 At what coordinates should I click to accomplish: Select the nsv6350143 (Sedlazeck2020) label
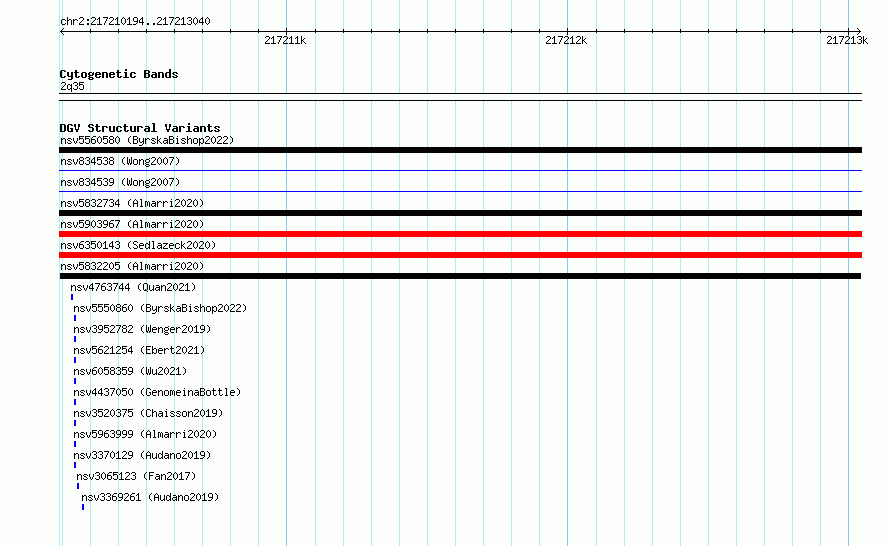pyautogui.click(x=138, y=245)
